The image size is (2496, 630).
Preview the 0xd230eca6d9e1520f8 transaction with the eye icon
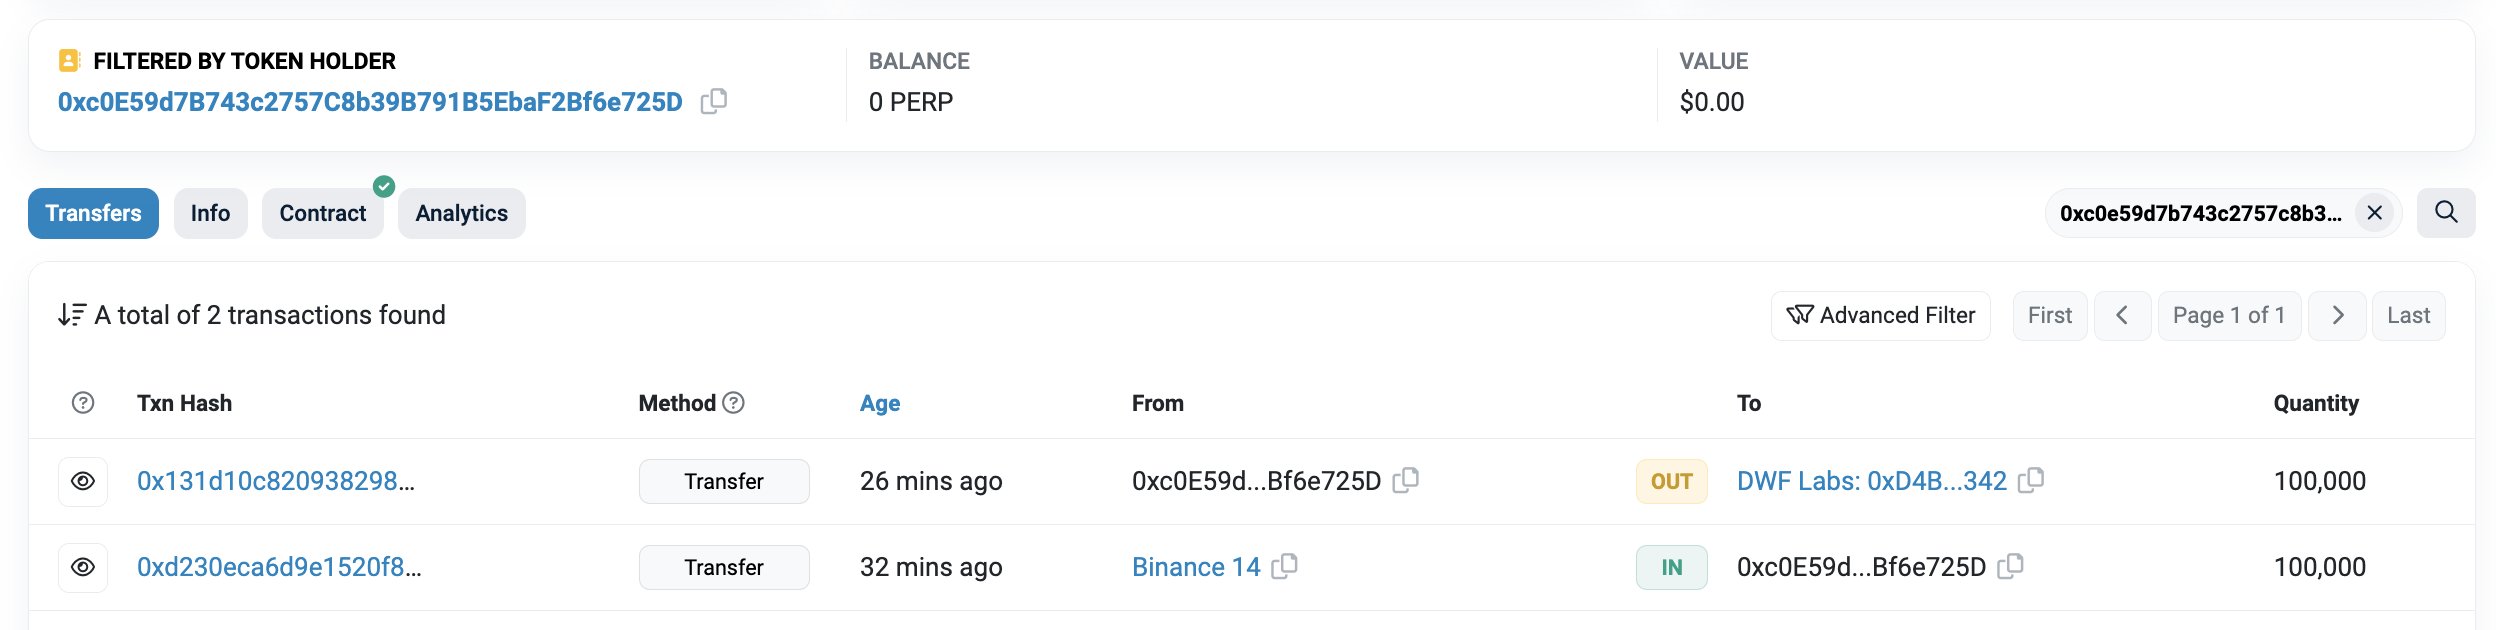pos(83,567)
